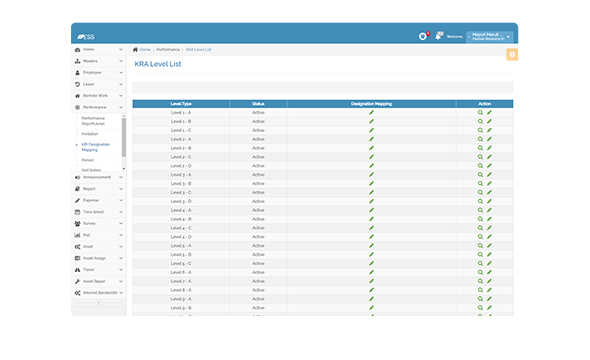Edit the Level 2 - D row
This screenshot has width=590, height=360.
pos(489,166)
